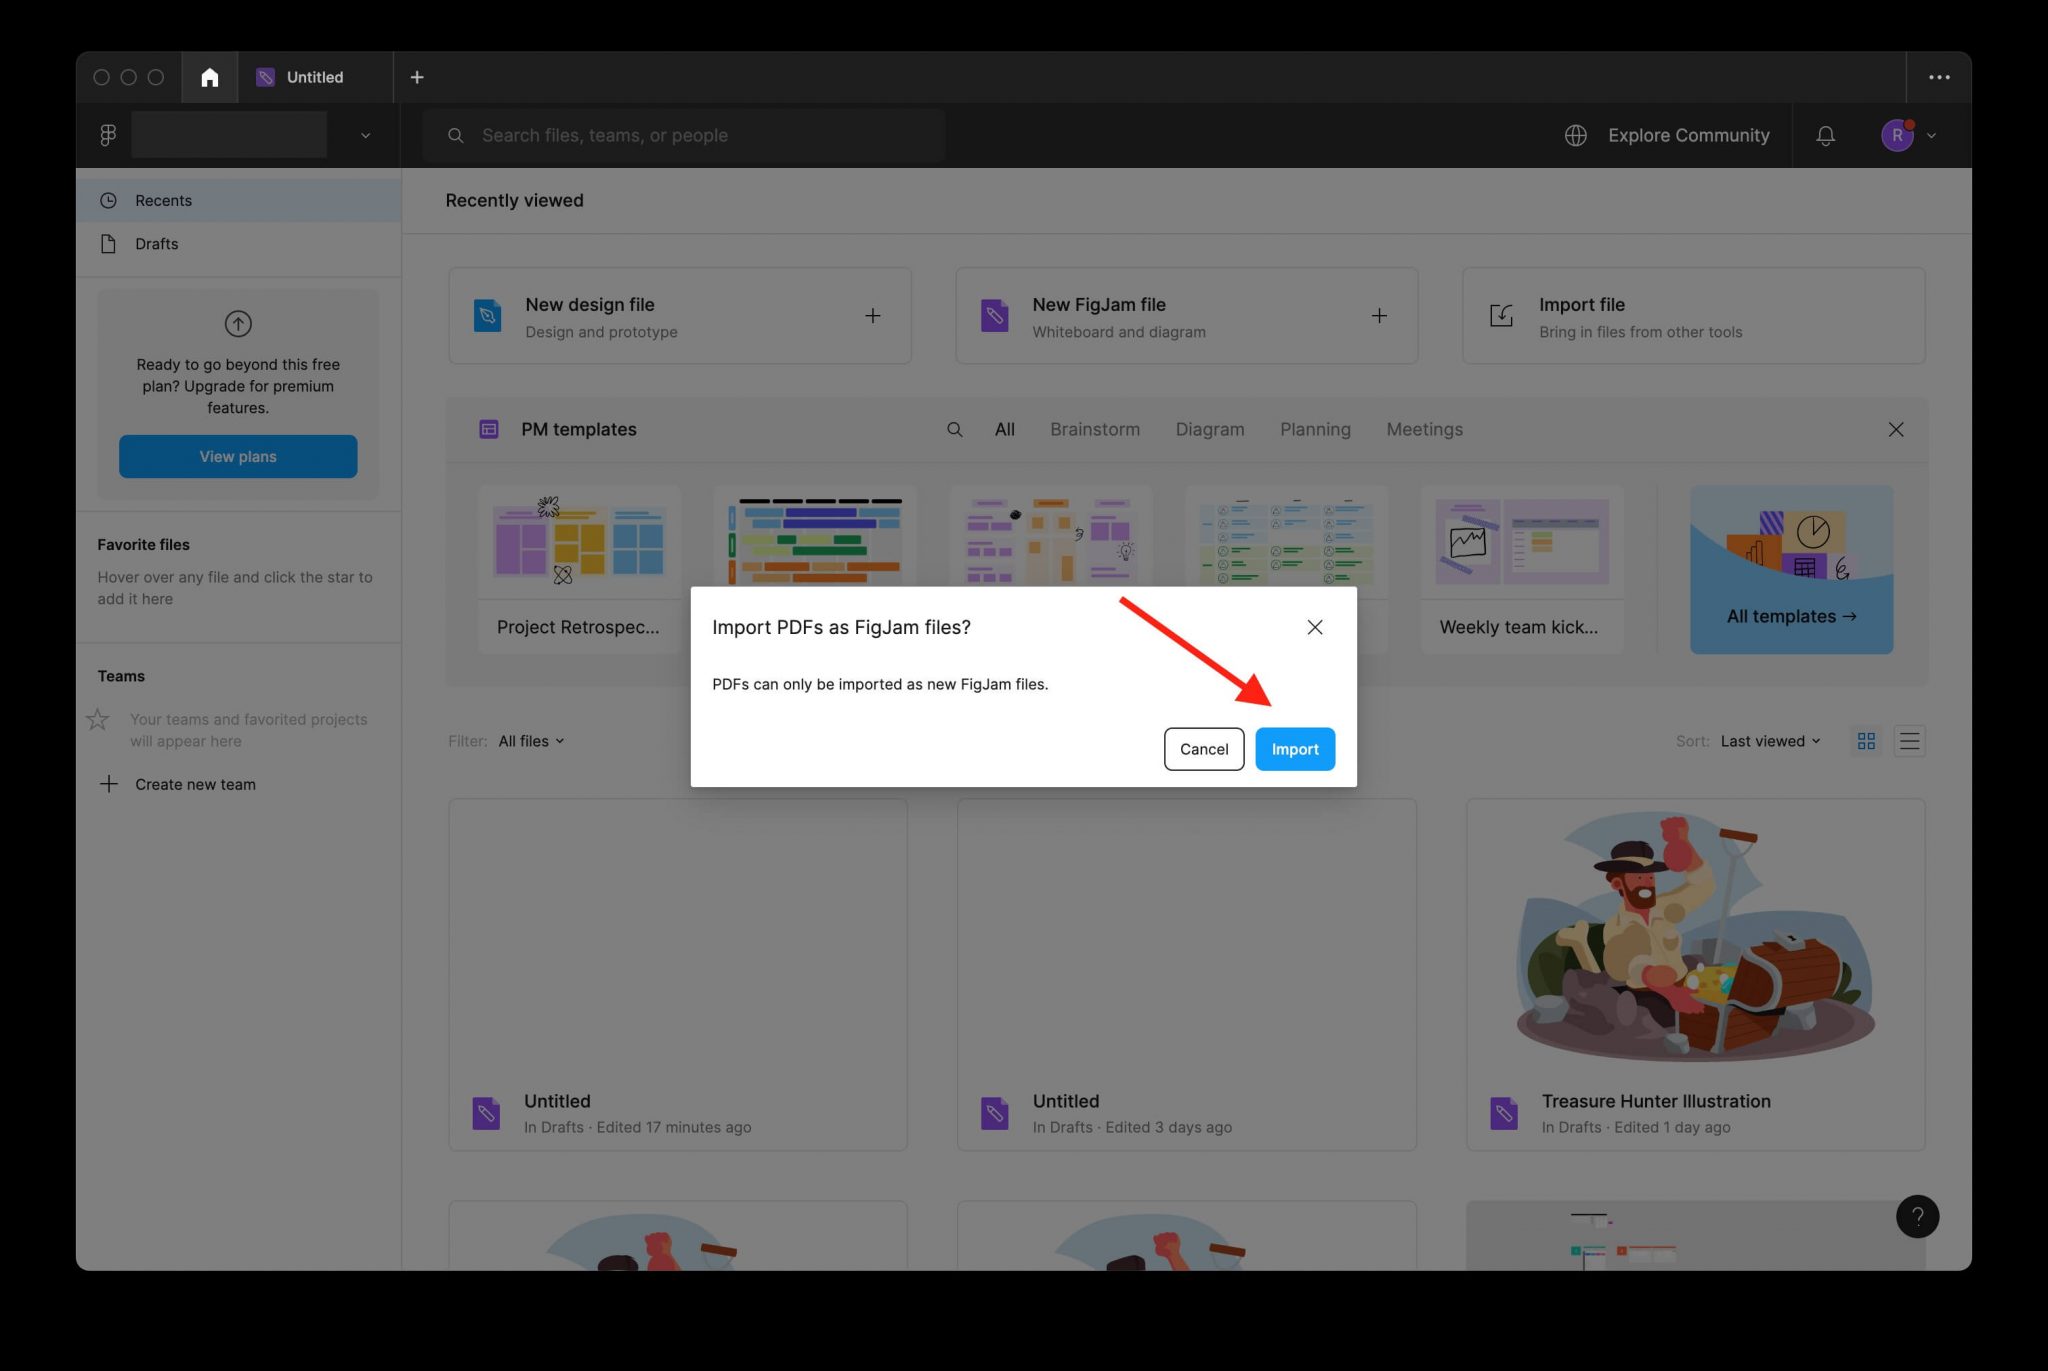2048x1371 pixels.
Task: Click Import in the PDF dialog
Action: point(1295,748)
